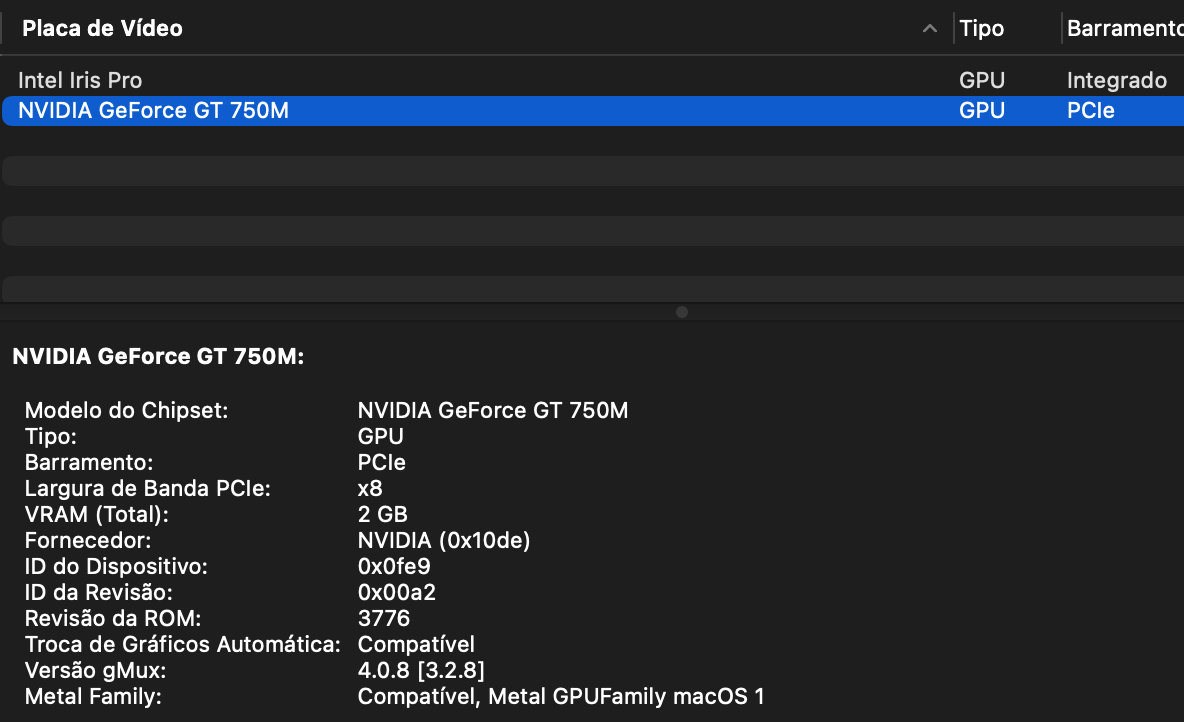Click the bold NVIDIA GeForce GT 750M details heading
Screen dimensions: 1184x722
pos(158,357)
